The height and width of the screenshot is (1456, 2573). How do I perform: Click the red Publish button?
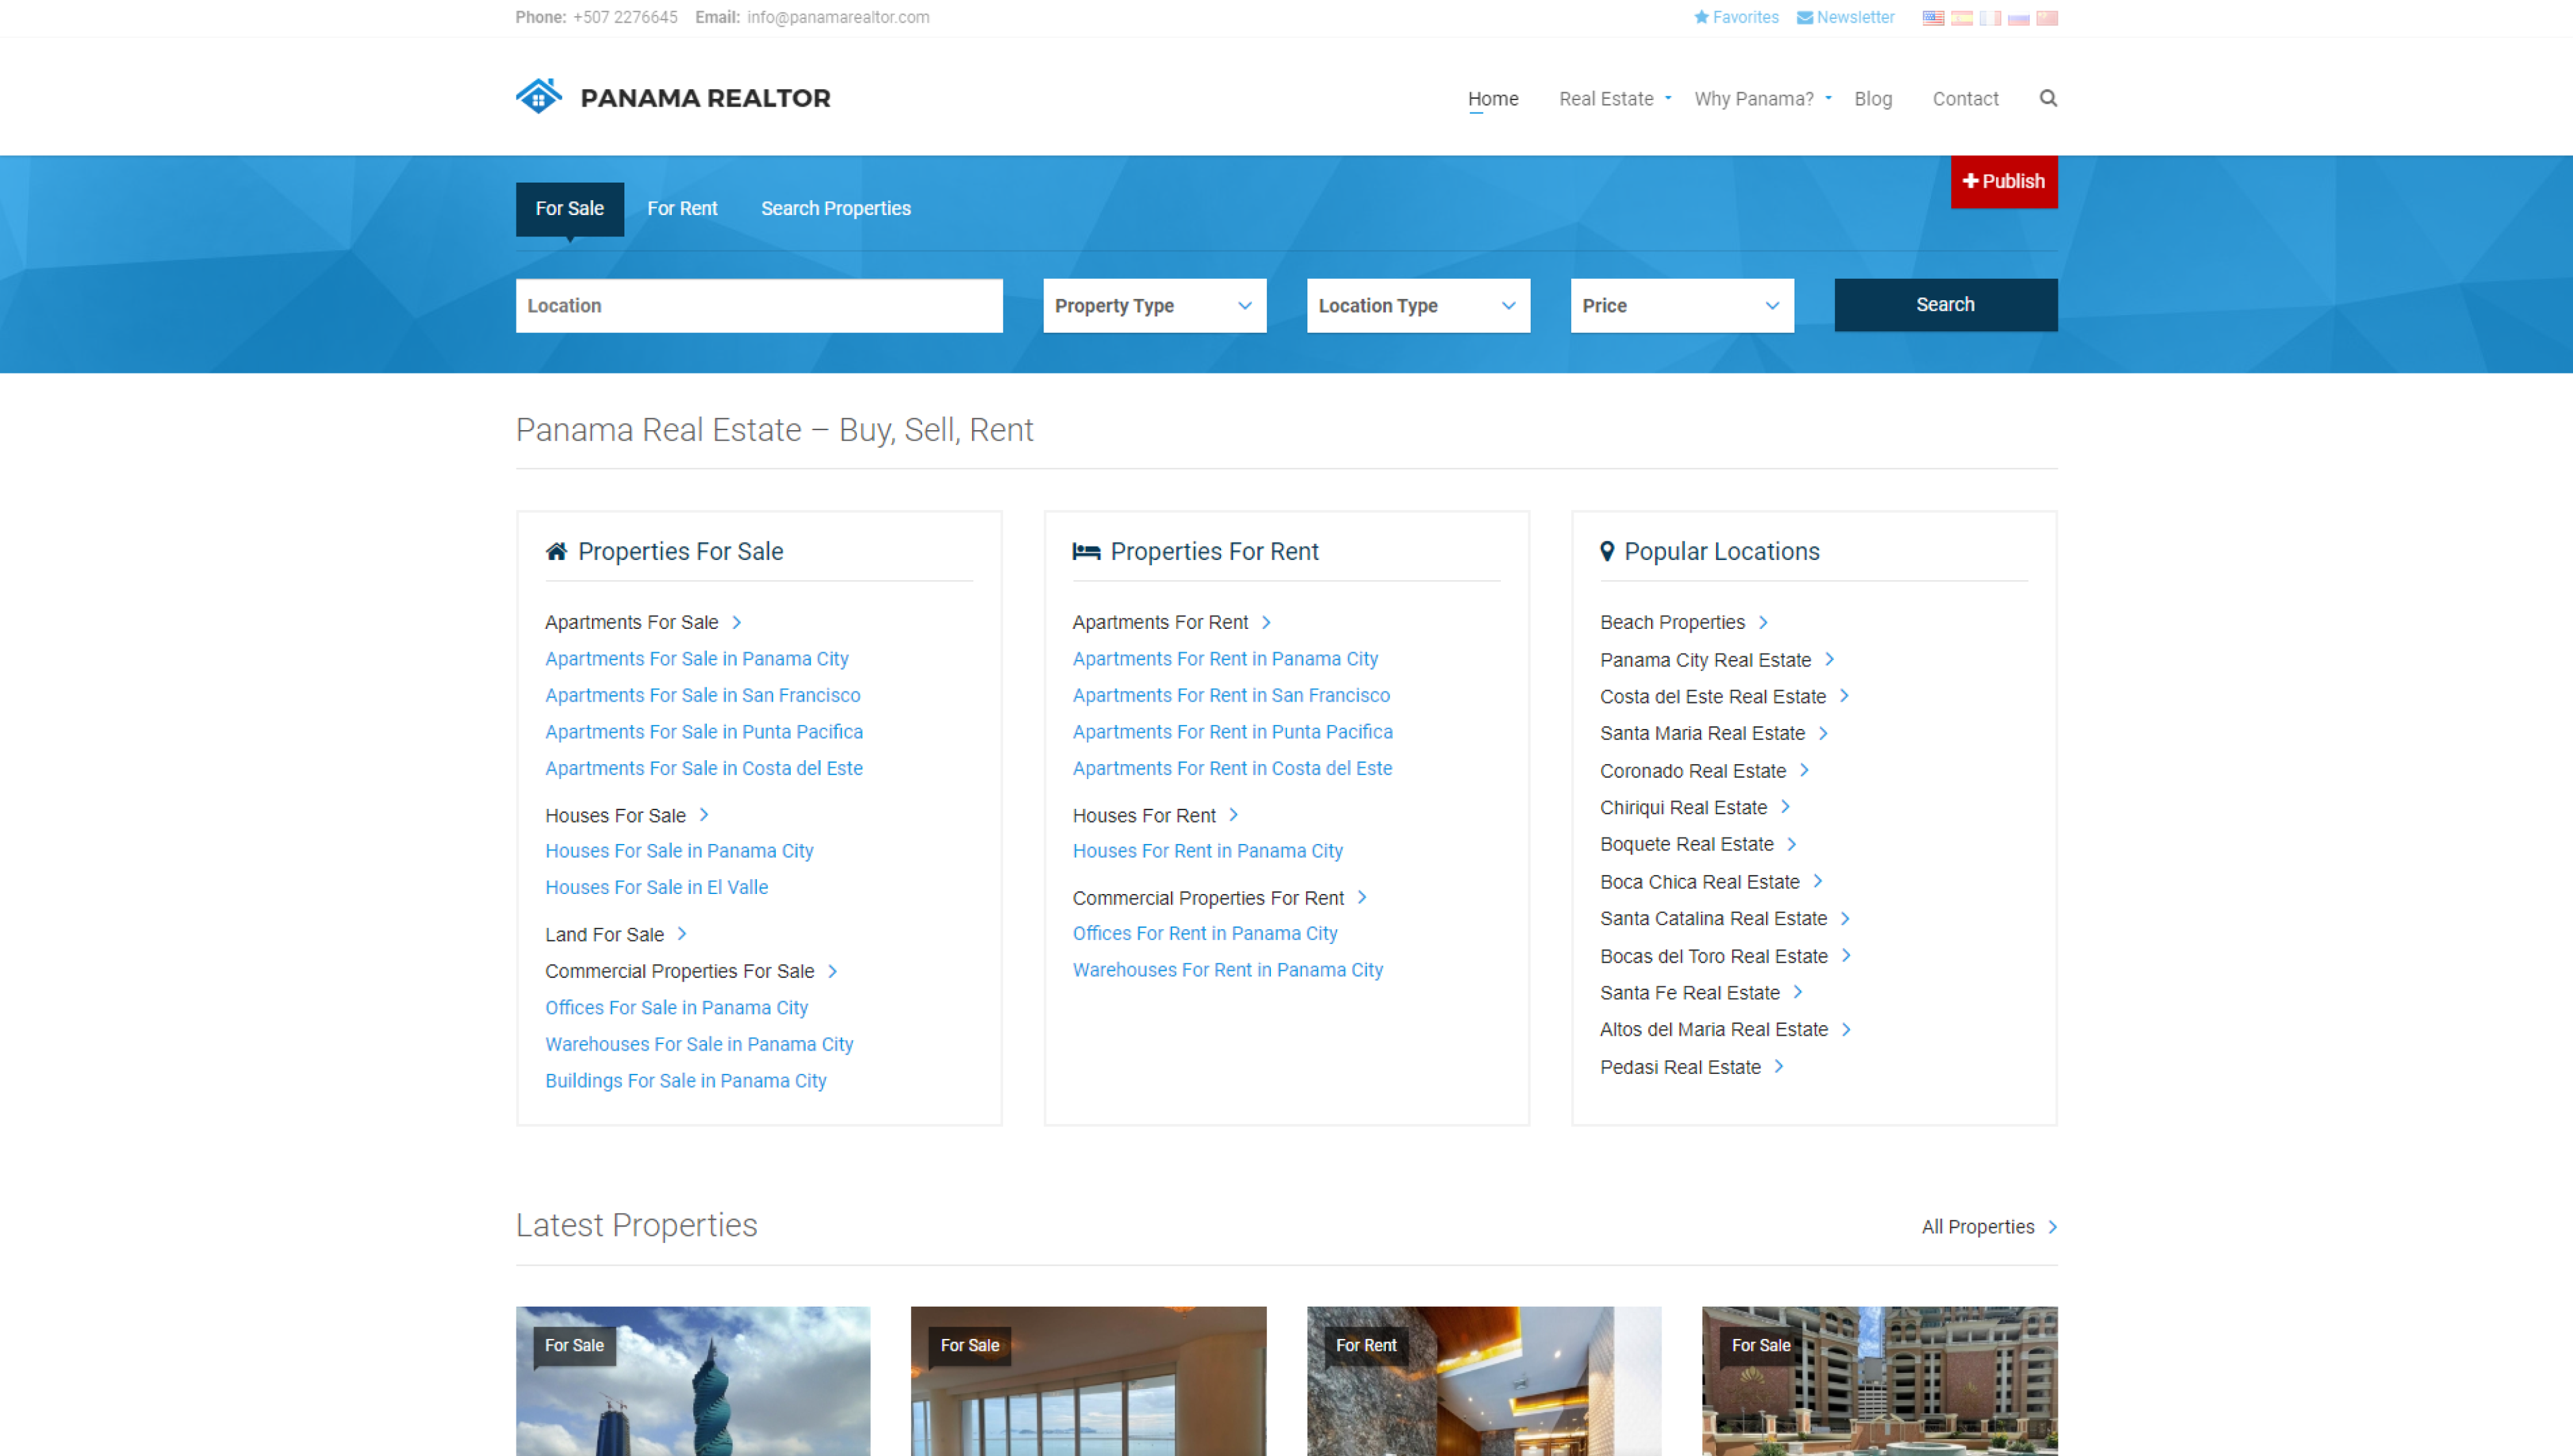(2003, 181)
